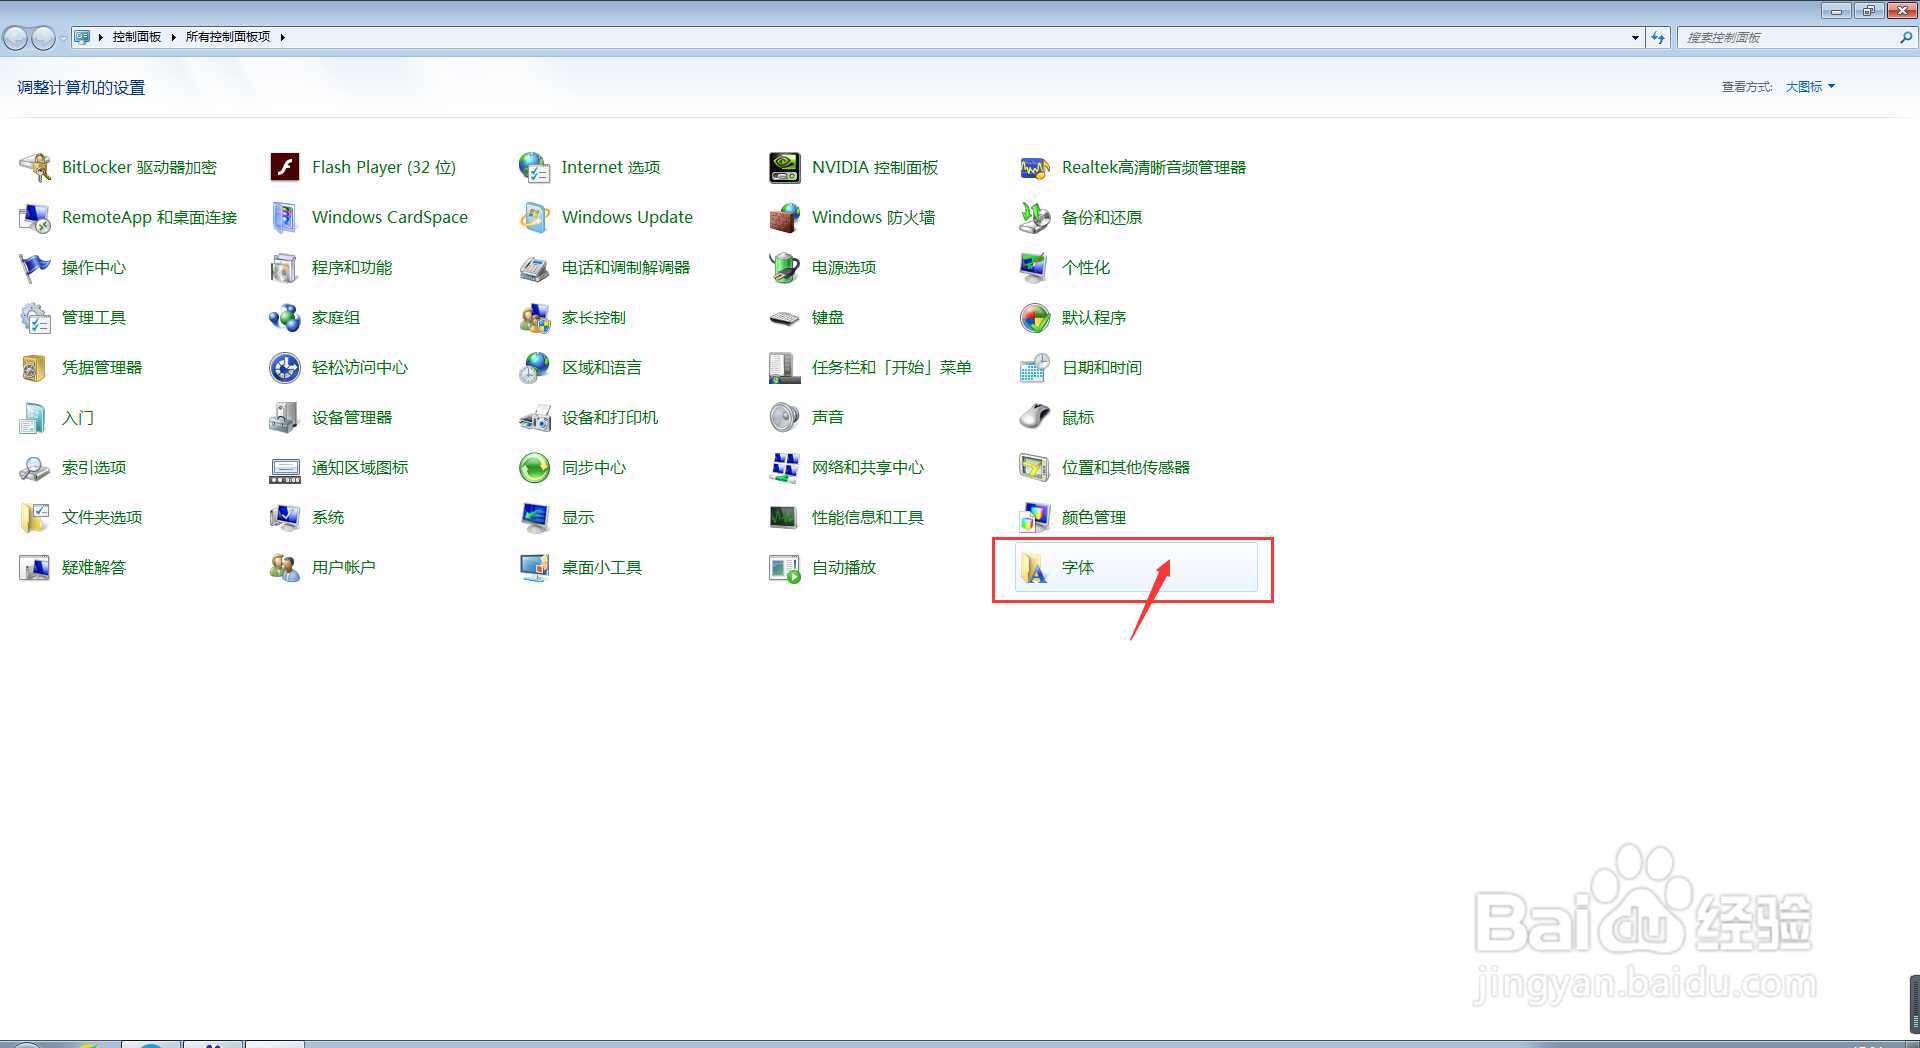Click the 用户帐户 link

pyautogui.click(x=344, y=567)
